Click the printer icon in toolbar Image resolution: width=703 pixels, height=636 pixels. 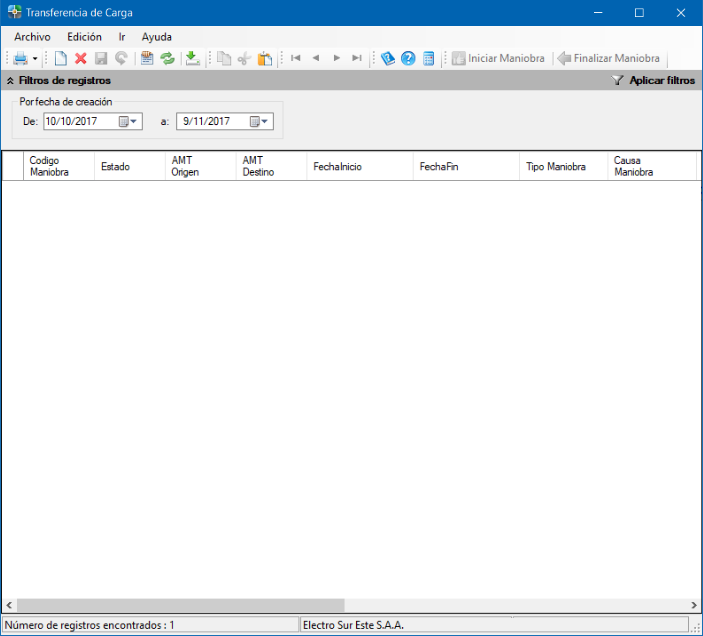(x=20, y=59)
